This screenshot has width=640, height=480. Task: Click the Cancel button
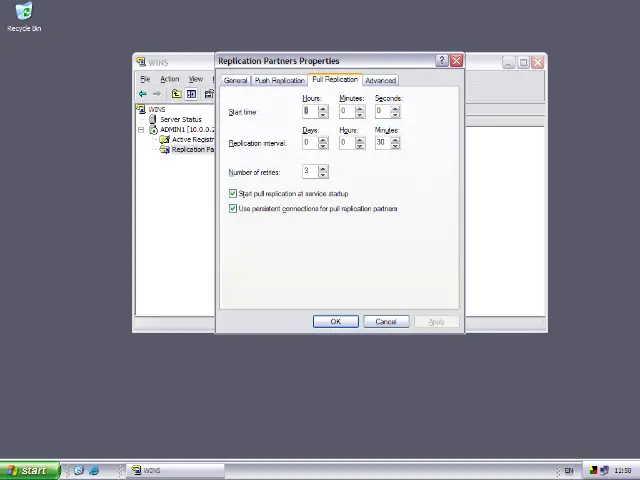[386, 321]
